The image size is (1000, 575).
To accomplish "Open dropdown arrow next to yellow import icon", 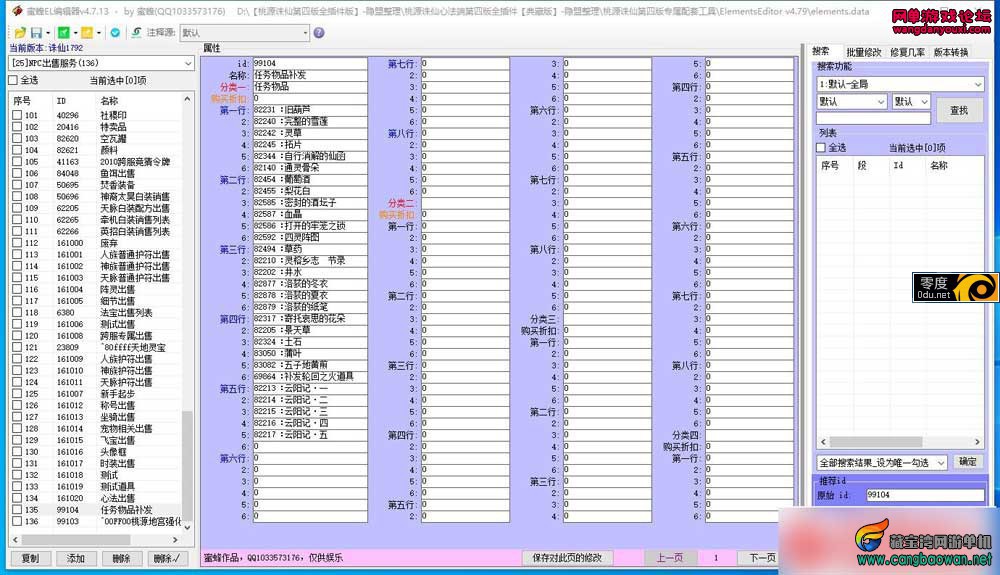I will tap(99, 33).
